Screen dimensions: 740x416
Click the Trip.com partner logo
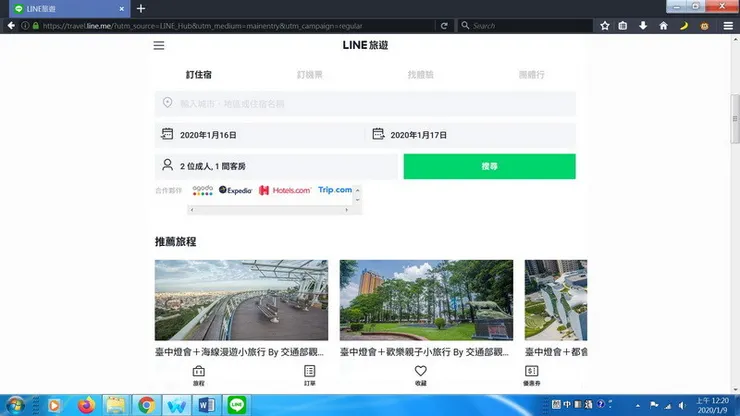click(335, 190)
